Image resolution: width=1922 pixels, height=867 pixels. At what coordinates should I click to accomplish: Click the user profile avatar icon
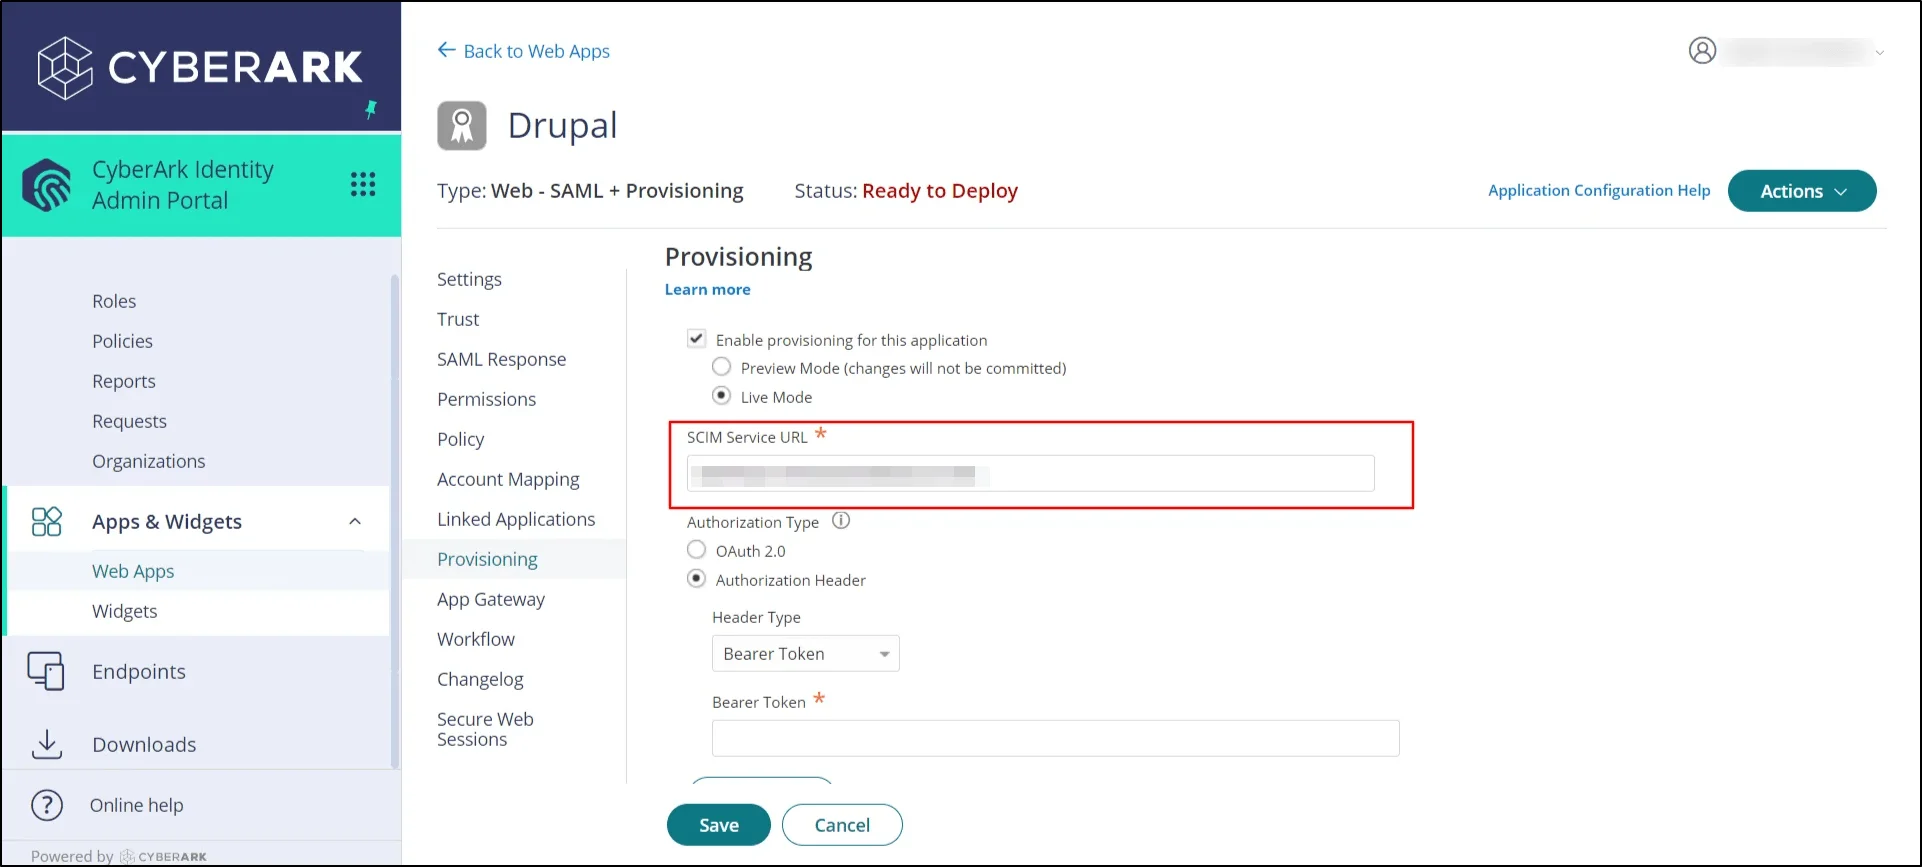[1702, 50]
